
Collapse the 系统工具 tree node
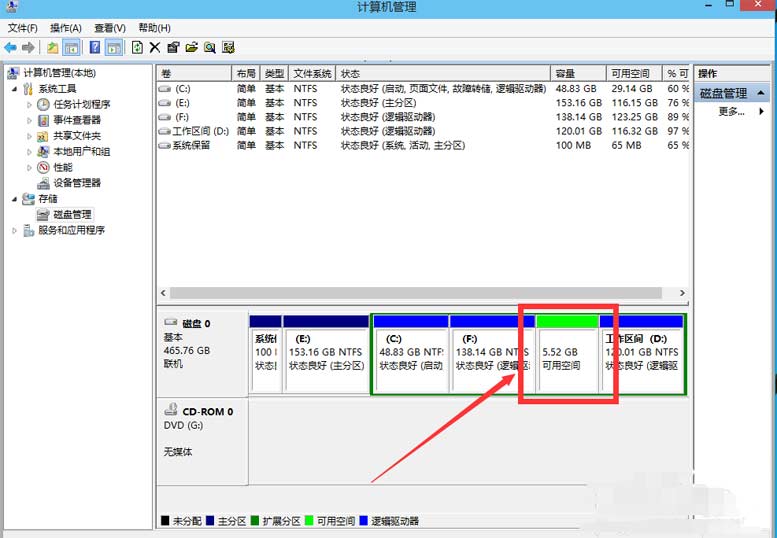point(15,89)
